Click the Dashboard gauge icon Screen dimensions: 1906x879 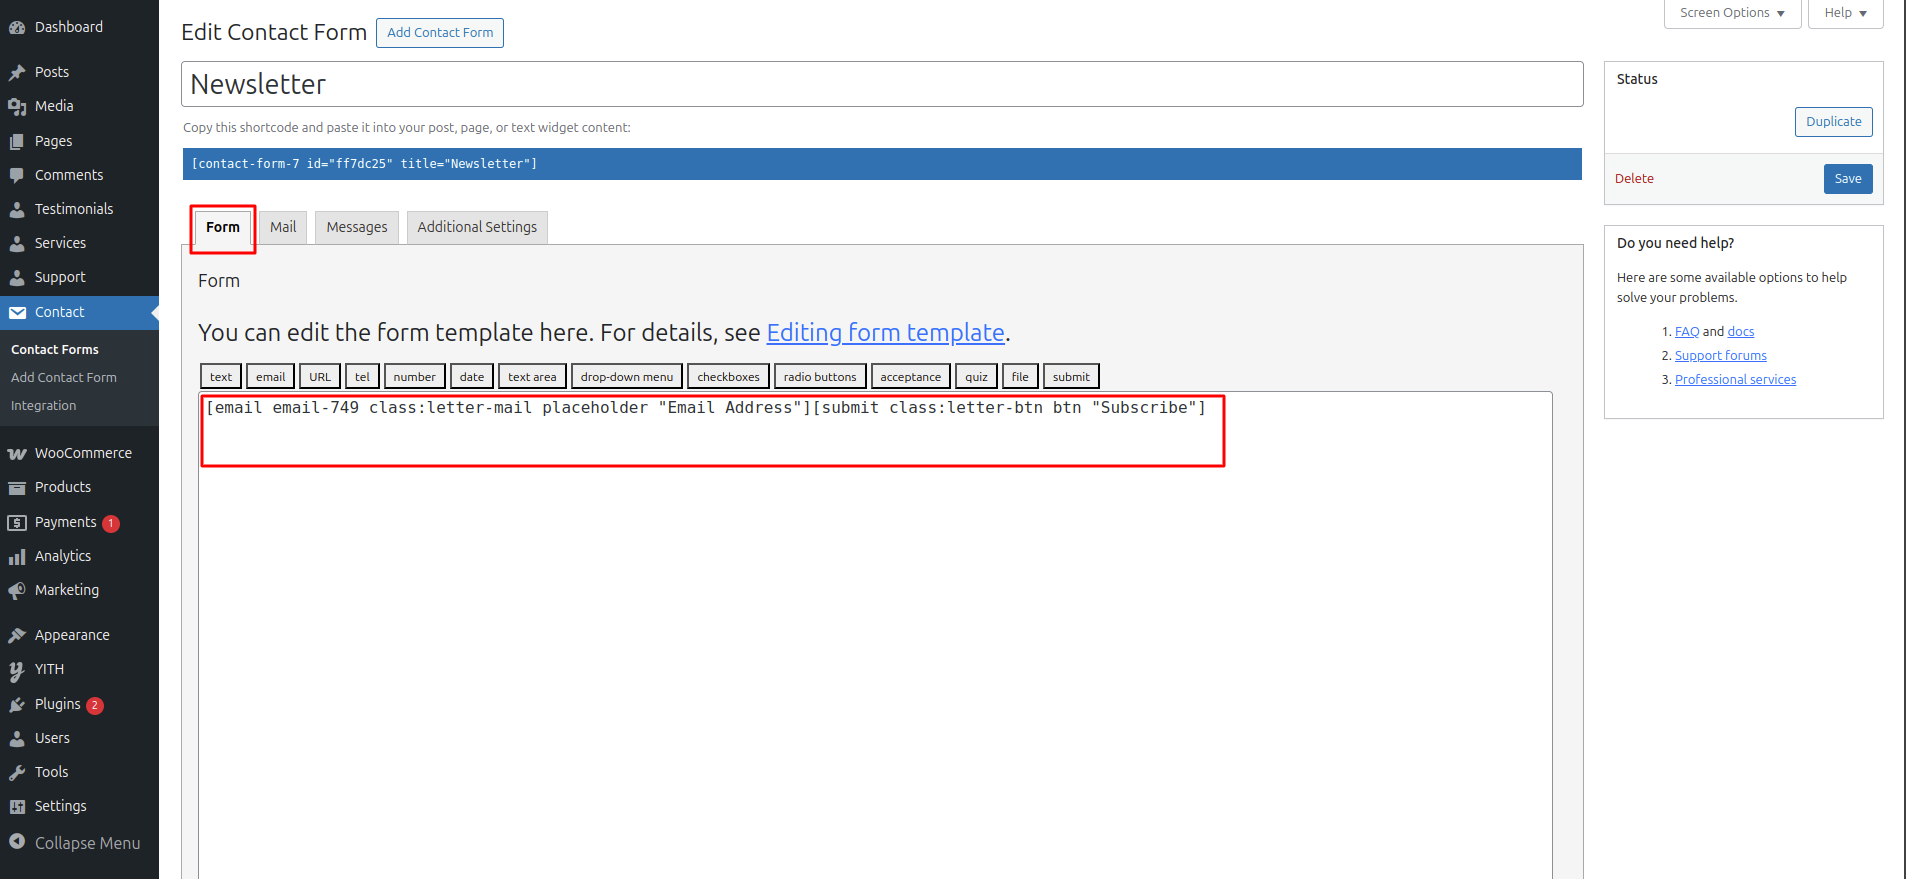pos(17,28)
